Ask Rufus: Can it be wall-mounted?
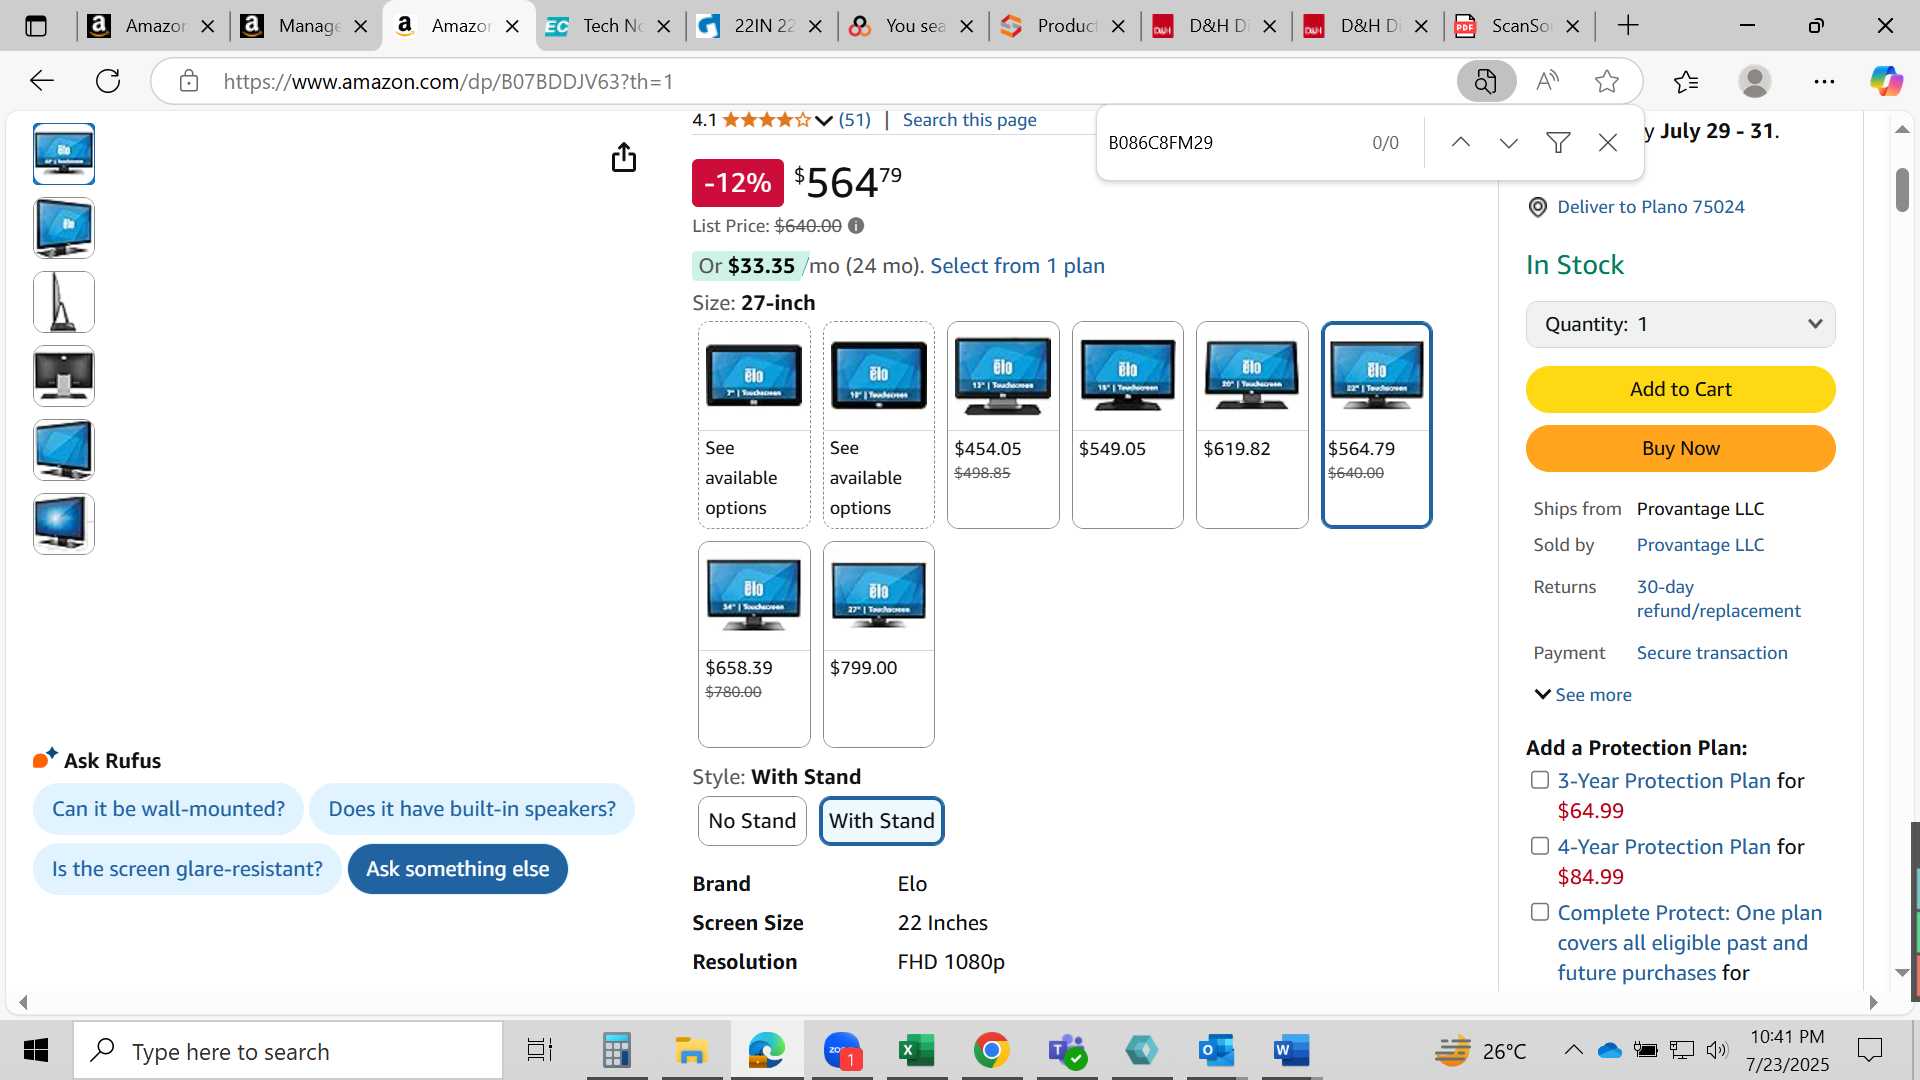The image size is (1920, 1080). click(168, 809)
